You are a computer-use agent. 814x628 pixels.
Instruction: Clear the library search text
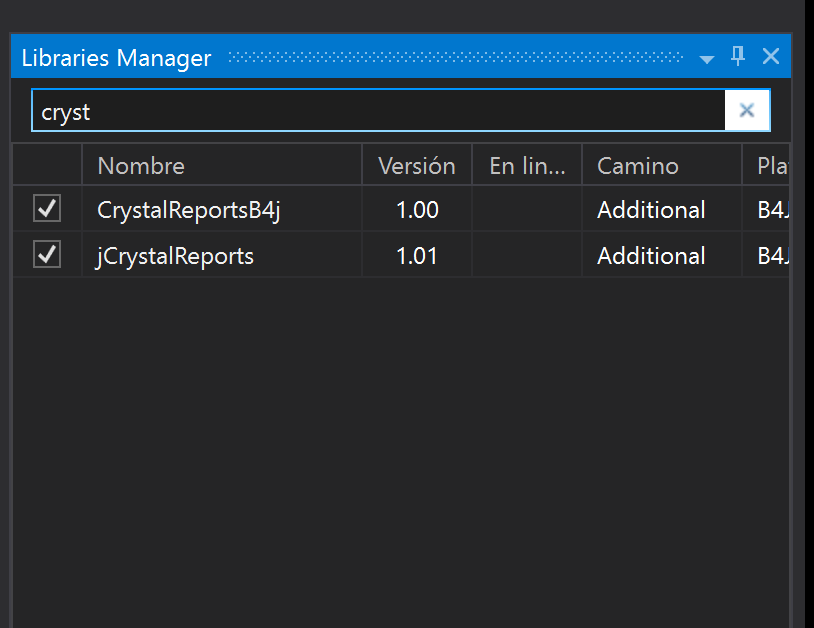tap(746, 111)
